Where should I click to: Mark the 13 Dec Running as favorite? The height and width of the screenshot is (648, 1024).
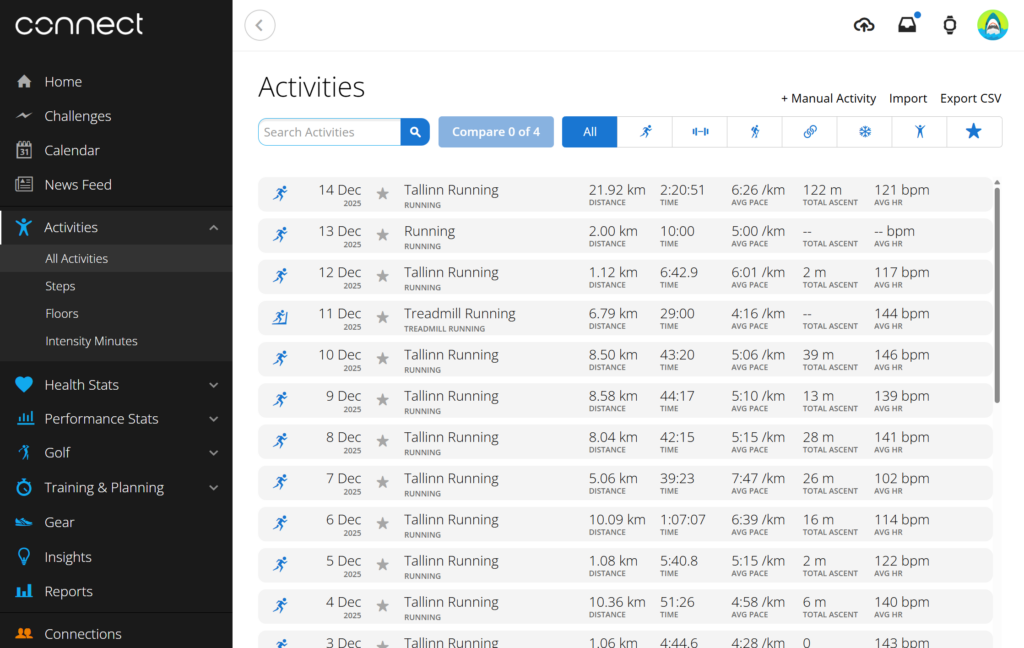383,236
